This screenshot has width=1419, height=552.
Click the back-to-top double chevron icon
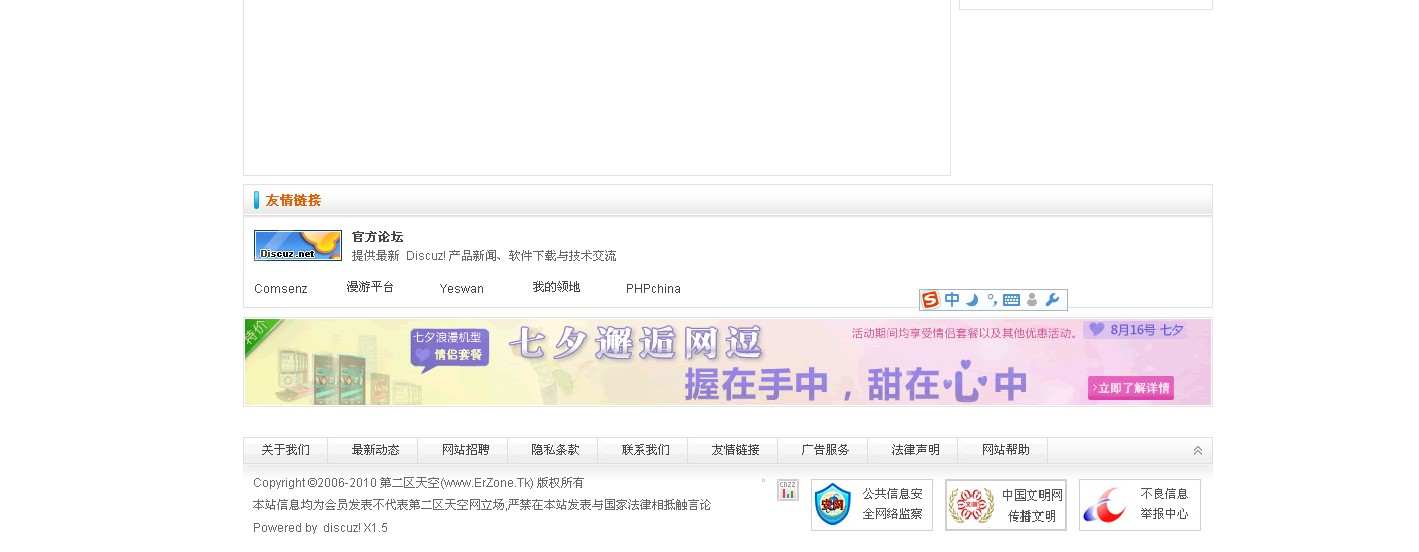pyautogui.click(x=1198, y=451)
